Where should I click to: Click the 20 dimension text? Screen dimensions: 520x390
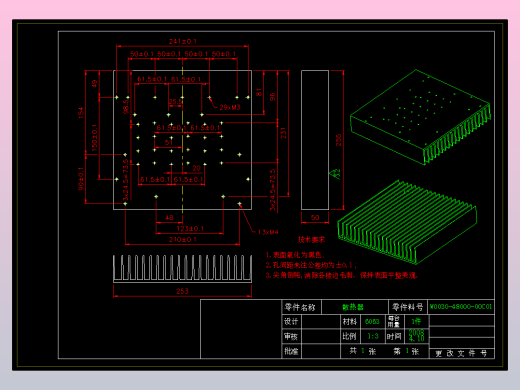[197, 168]
